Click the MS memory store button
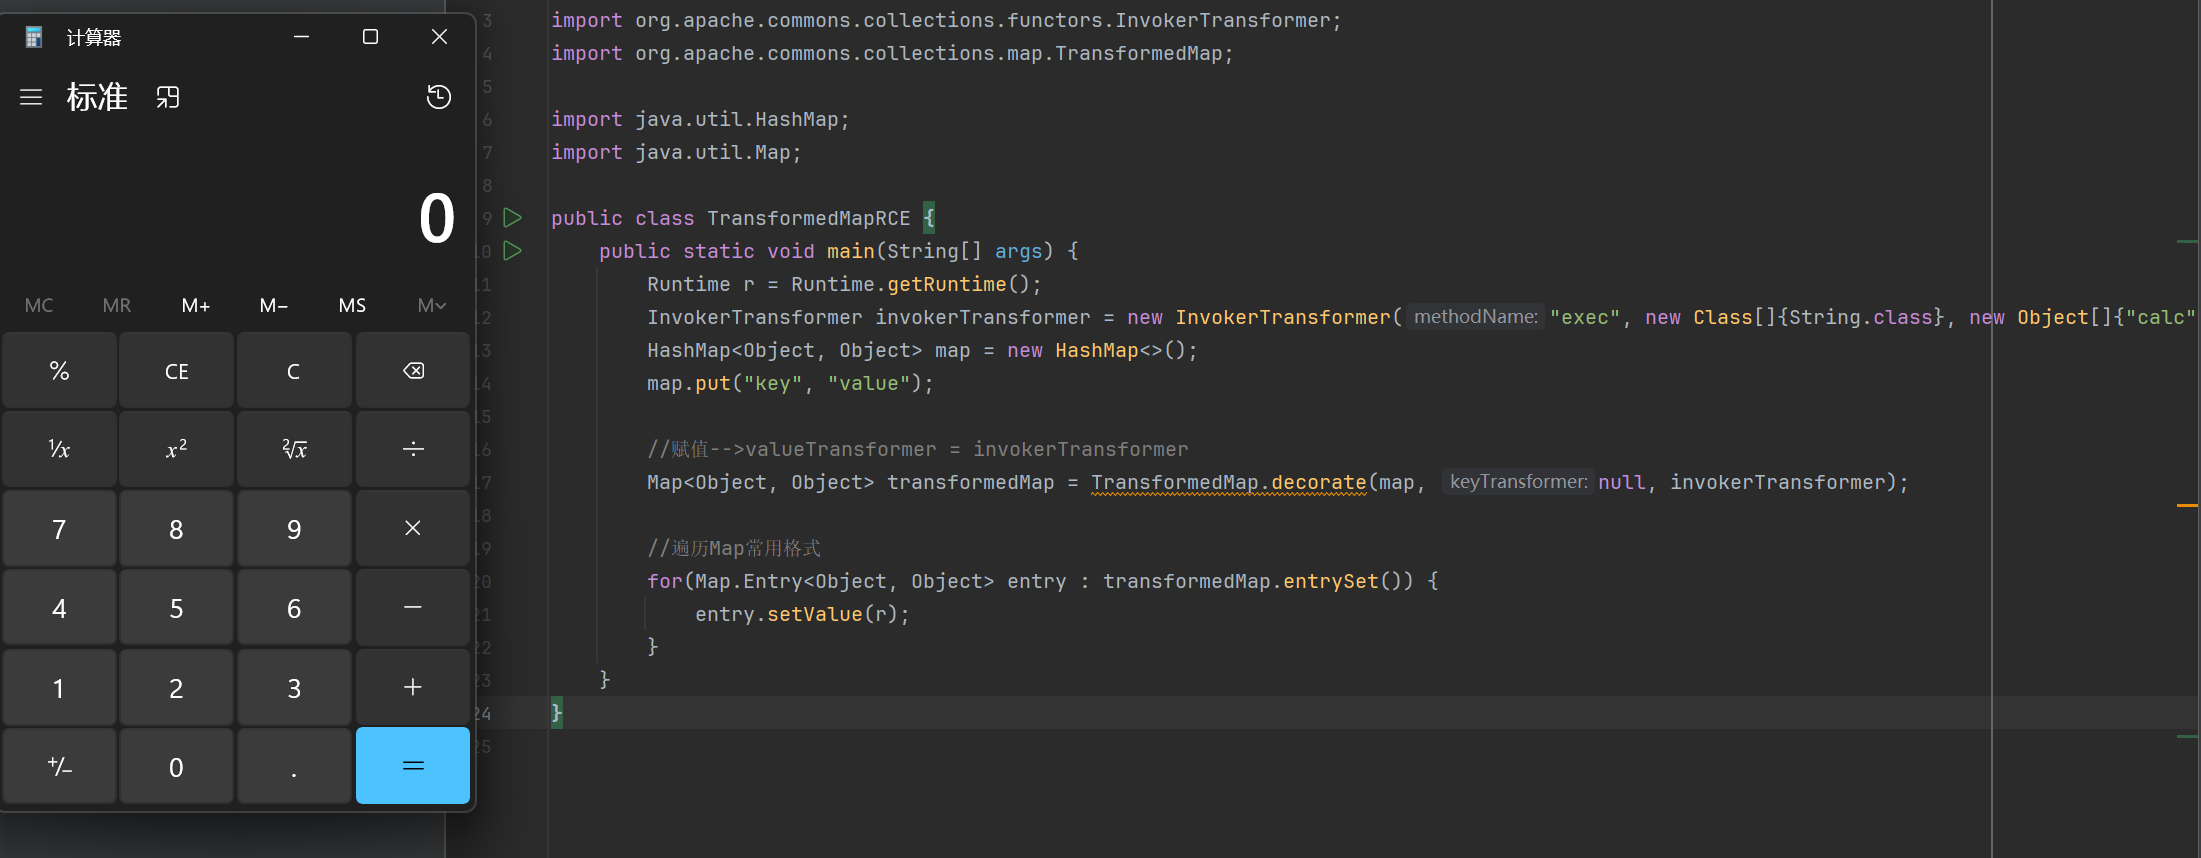Viewport: 2201px width, 858px height. tap(352, 305)
